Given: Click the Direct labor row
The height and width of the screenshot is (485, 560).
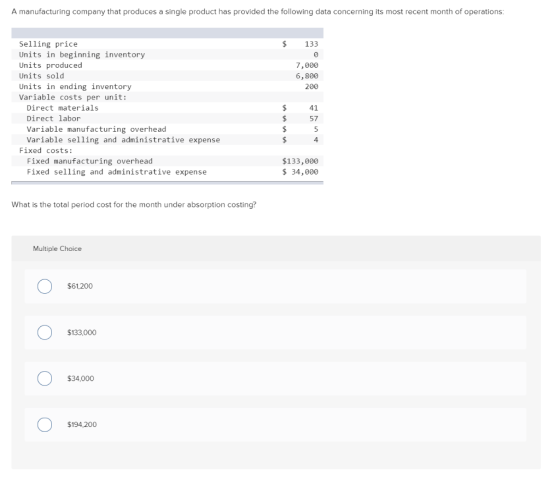Looking at the screenshot, I should [167, 119].
